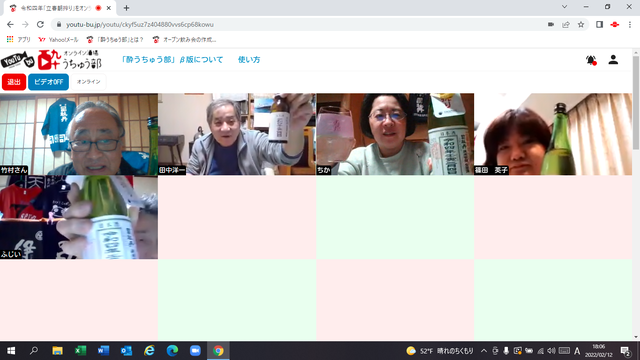Click the camera permission icon in address bar
This screenshot has width=640, height=360.
pyautogui.click(x=551, y=24)
